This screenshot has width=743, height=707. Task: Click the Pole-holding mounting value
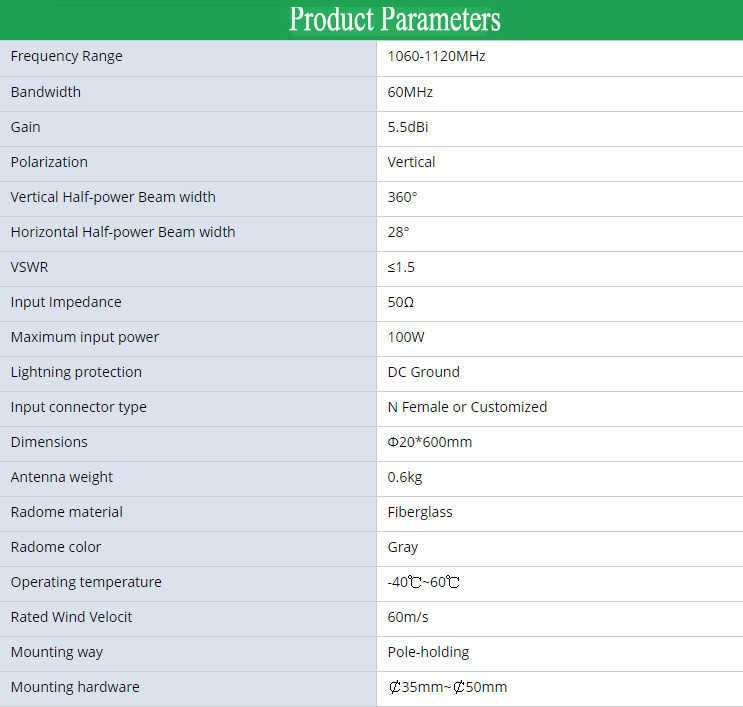point(428,652)
